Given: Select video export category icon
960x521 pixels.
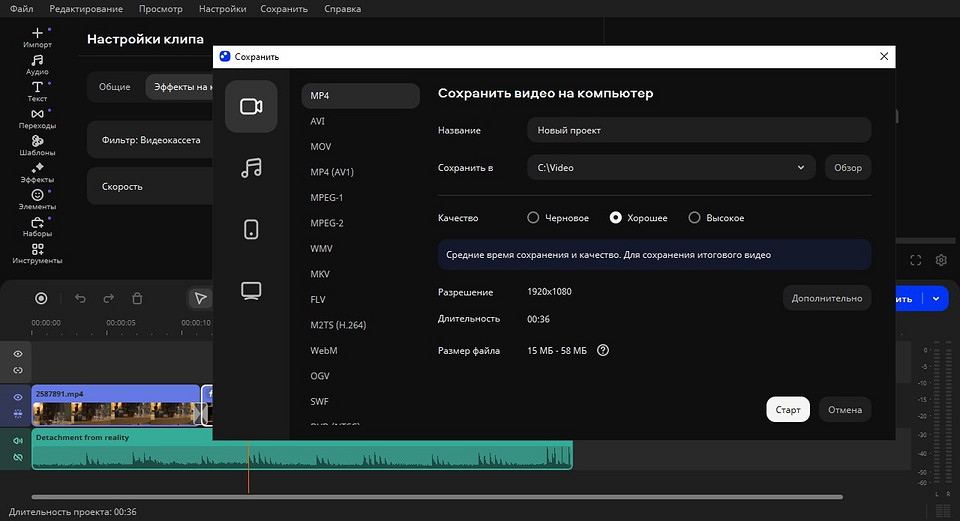Looking at the screenshot, I should click(x=251, y=107).
